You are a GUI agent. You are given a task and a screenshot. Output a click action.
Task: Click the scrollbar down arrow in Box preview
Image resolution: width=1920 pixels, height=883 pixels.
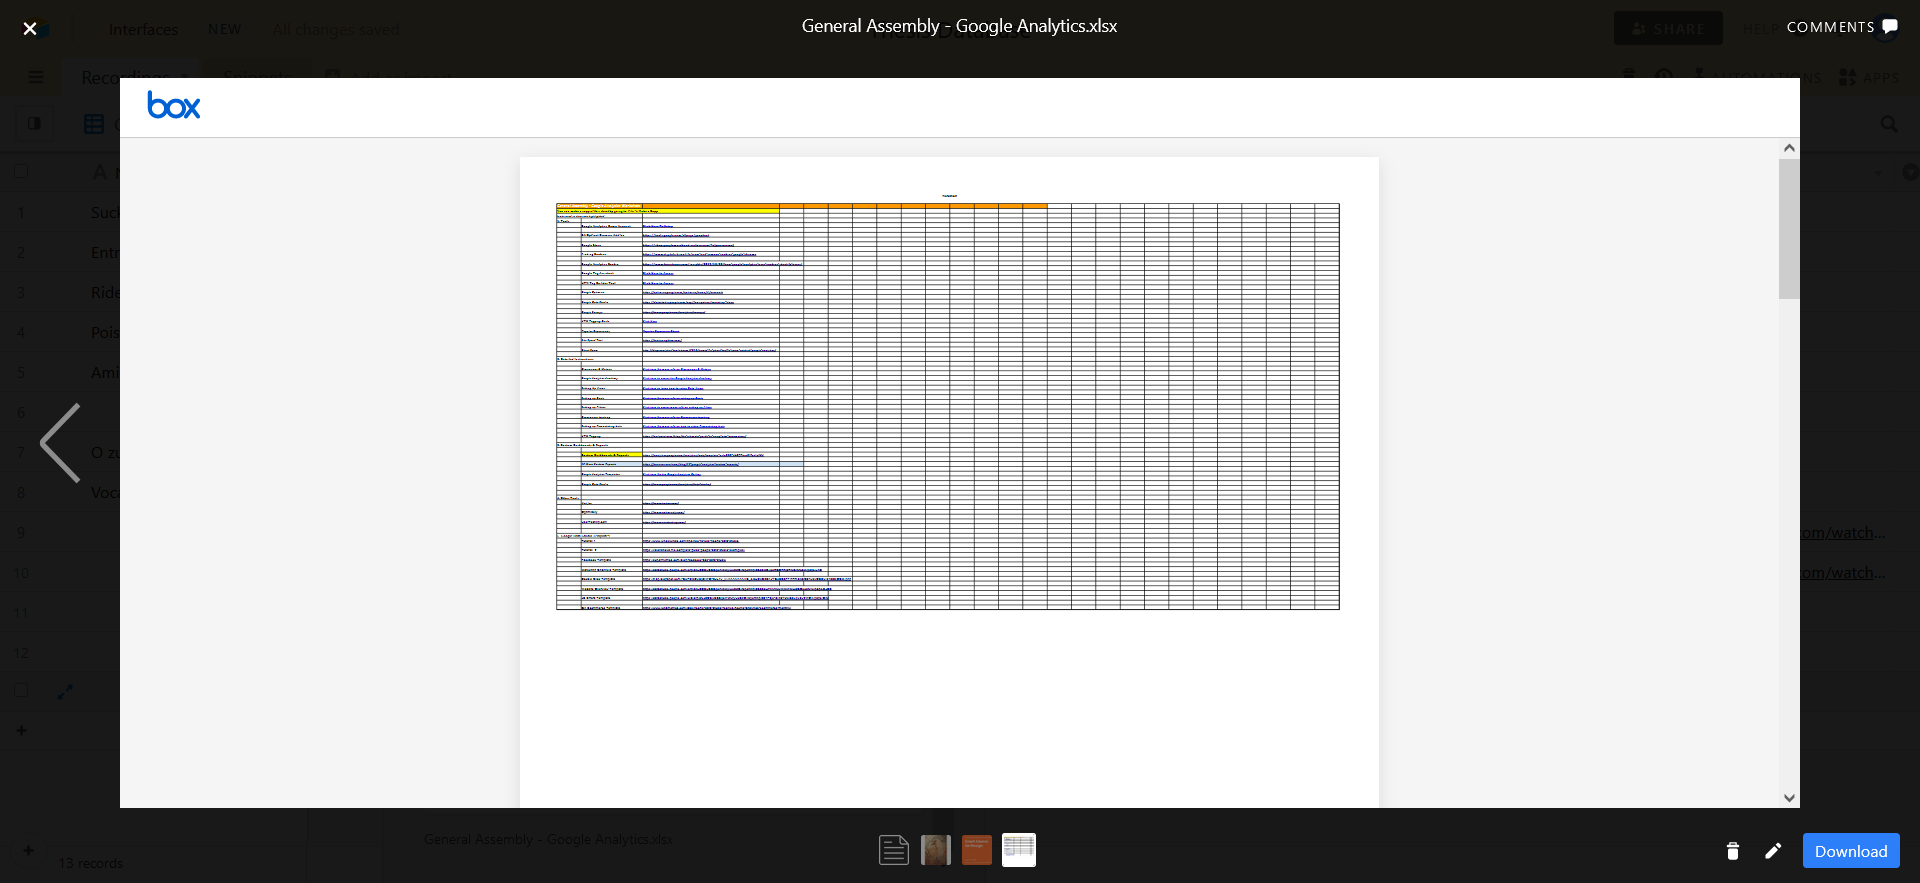[1789, 798]
